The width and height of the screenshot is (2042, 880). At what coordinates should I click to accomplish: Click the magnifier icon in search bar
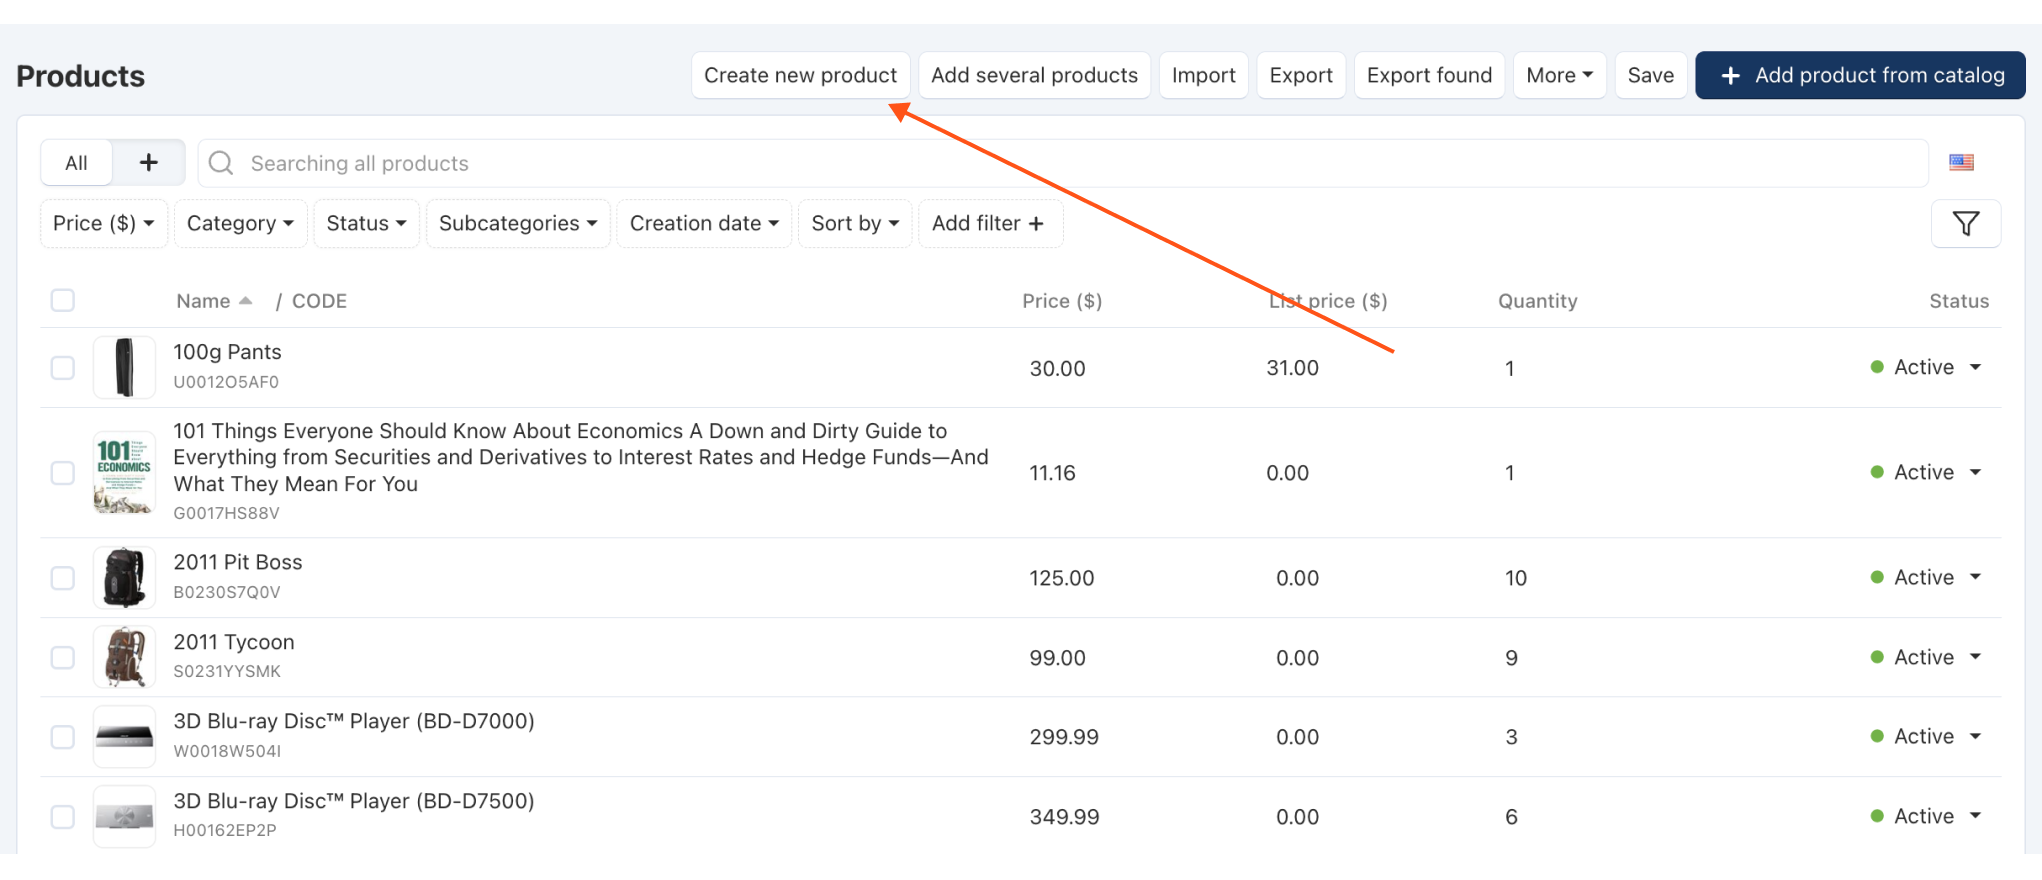click(x=221, y=163)
